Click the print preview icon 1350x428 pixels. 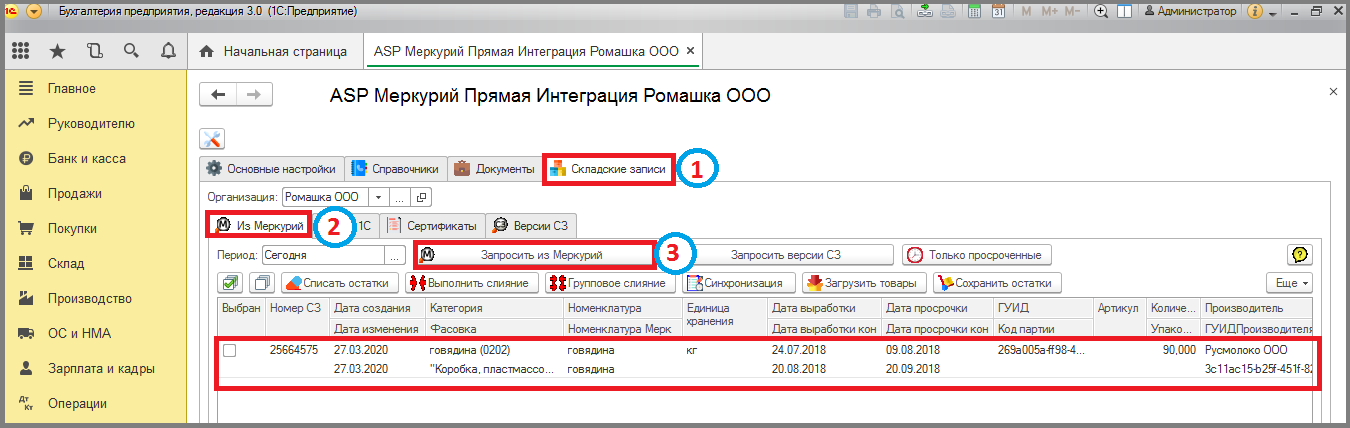click(896, 12)
